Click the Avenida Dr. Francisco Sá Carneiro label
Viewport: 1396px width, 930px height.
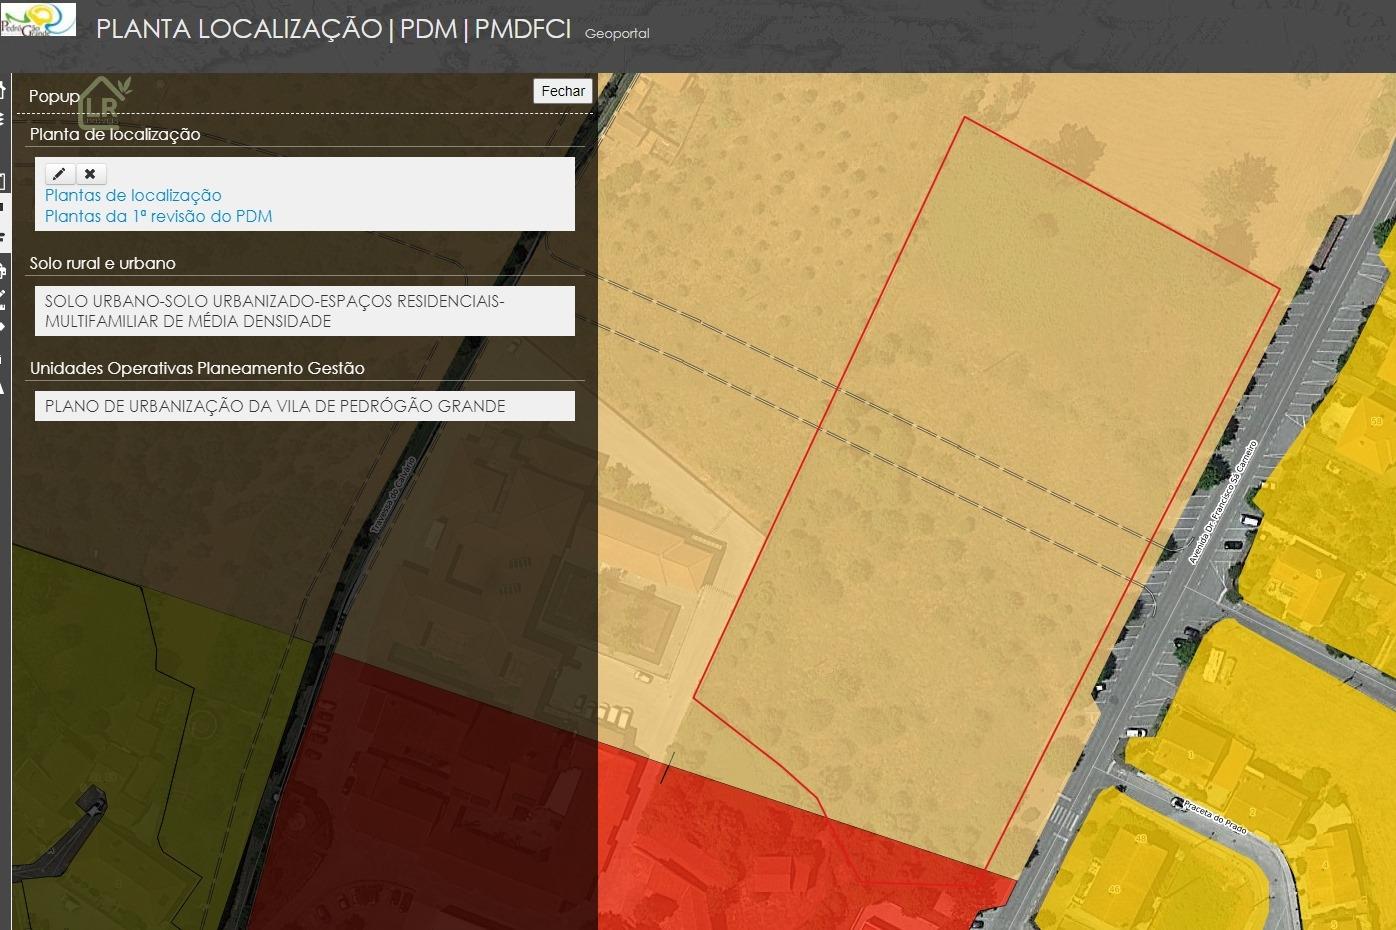[1222, 502]
